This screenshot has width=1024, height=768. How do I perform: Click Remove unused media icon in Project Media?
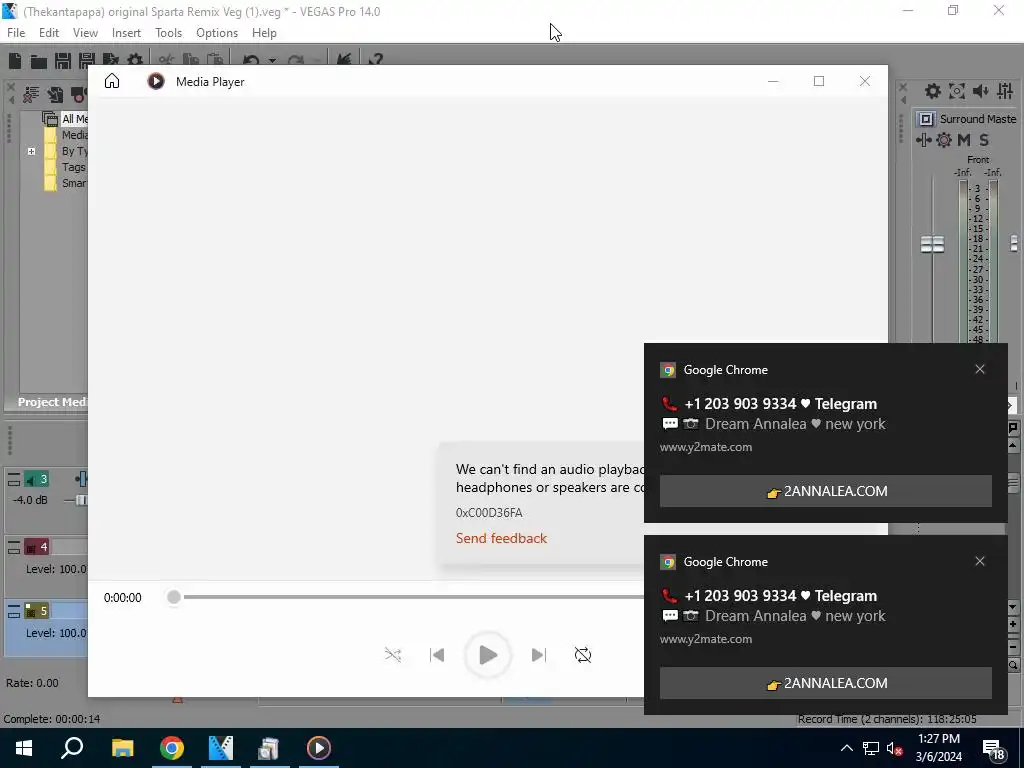coord(31,95)
